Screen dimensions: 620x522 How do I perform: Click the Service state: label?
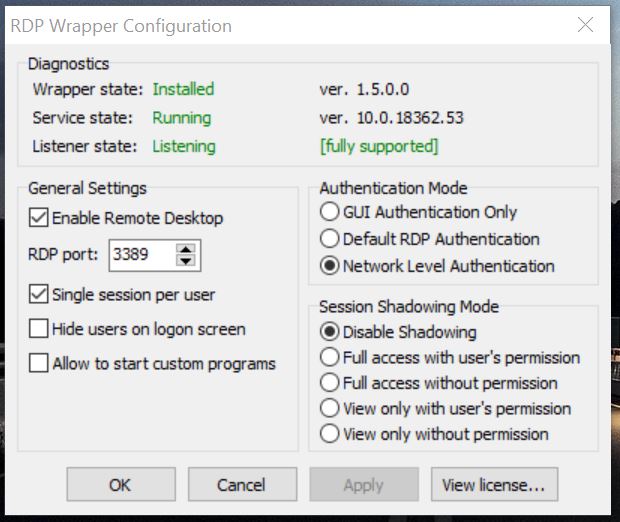tap(83, 118)
